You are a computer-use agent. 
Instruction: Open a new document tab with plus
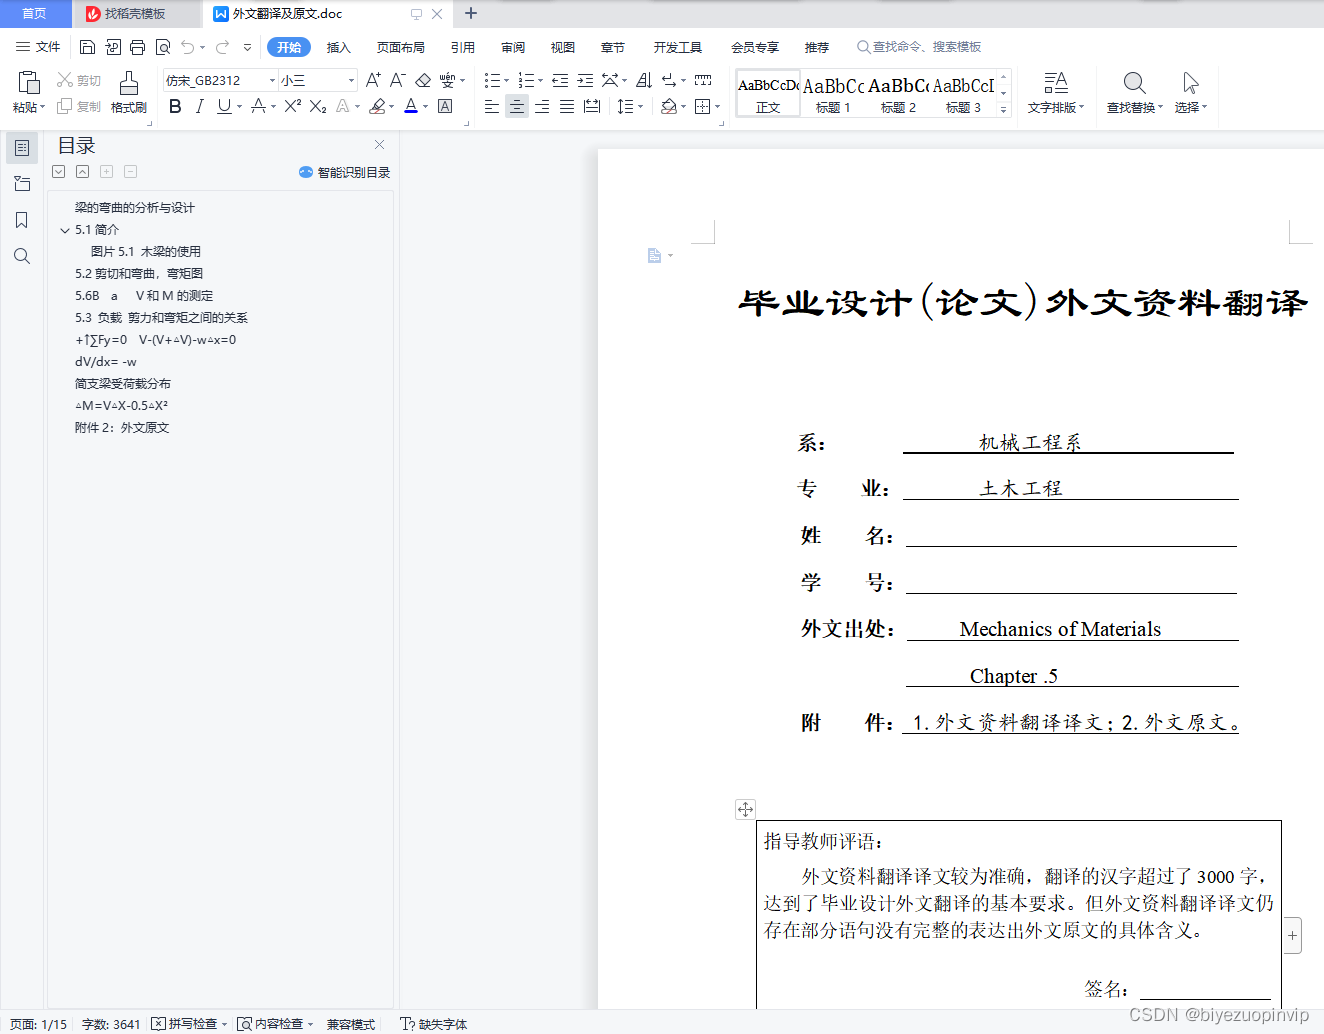pyautogui.click(x=471, y=14)
